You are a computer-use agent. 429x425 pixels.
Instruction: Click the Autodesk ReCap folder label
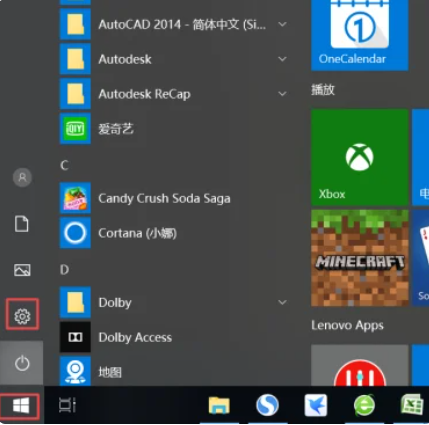point(144,94)
